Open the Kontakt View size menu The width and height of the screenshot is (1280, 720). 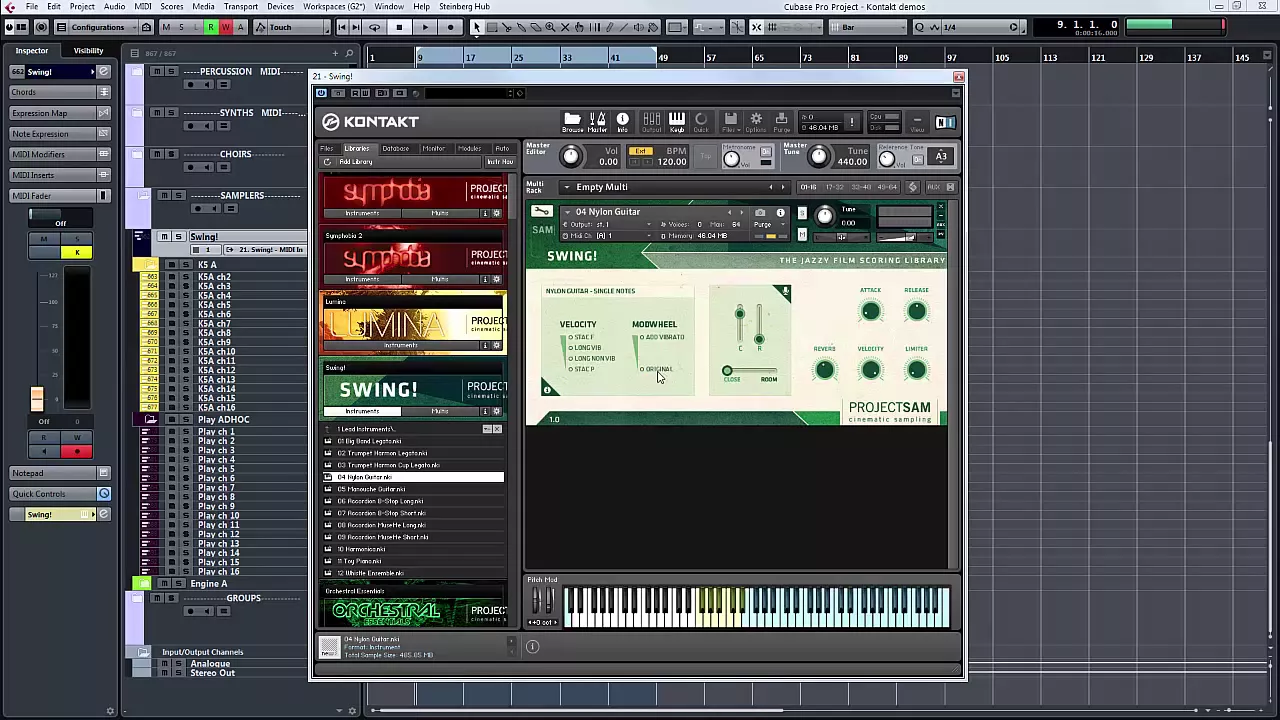click(x=917, y=122)
